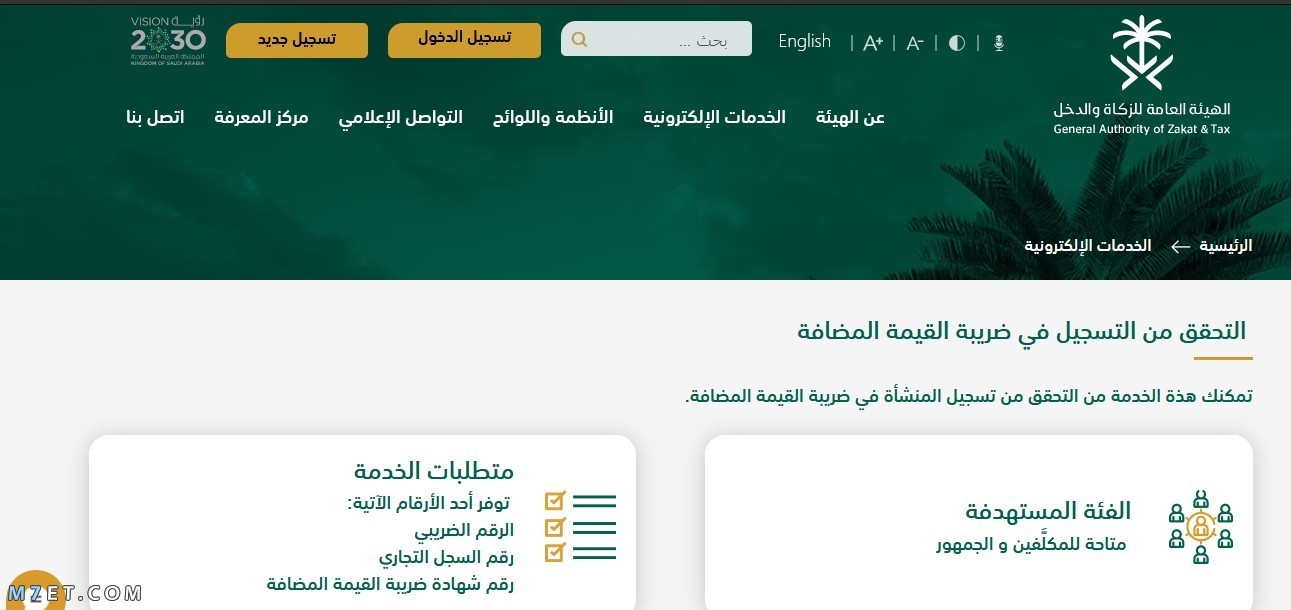Click the الفئة المستهدفة heading
1291x610 pixels.
pyautogui.click(x=1048, y=511)
